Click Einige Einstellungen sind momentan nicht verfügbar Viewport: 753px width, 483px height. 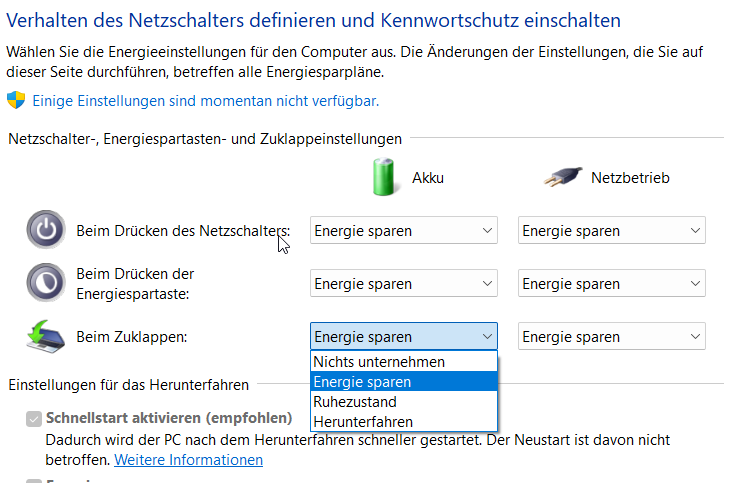(x=206, y=101)
